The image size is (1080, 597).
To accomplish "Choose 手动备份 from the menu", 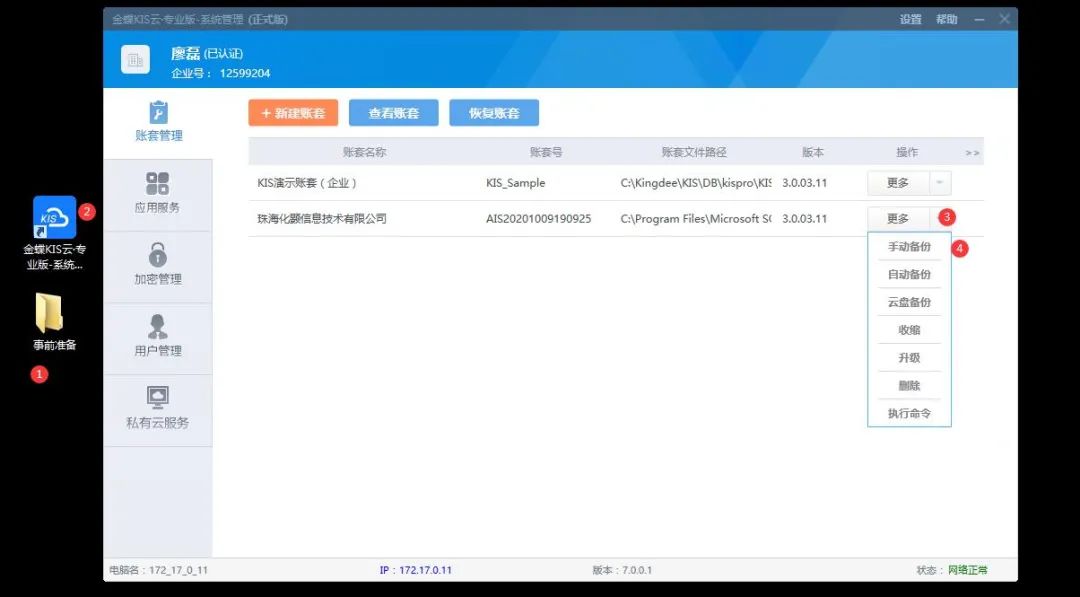I will click(909, 247).
